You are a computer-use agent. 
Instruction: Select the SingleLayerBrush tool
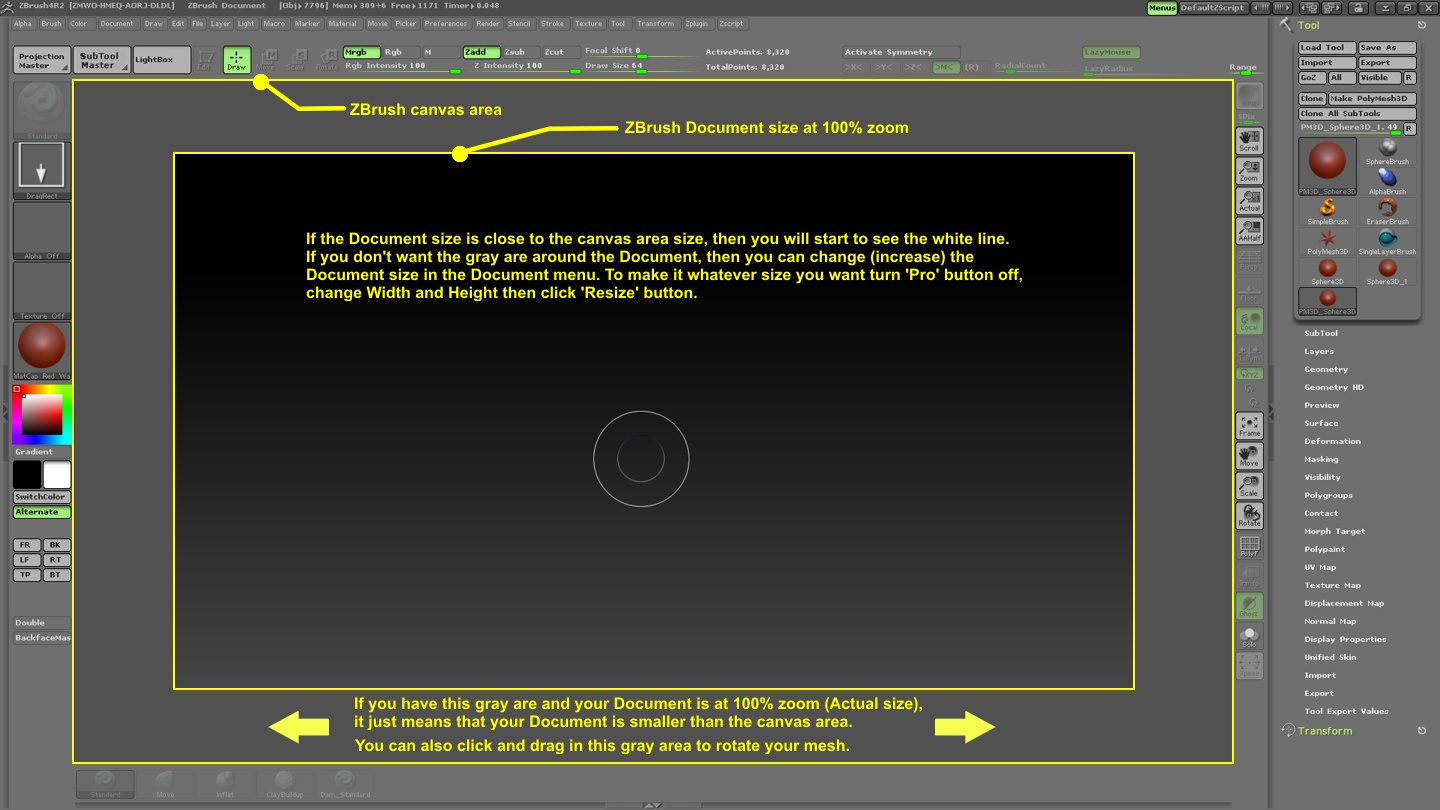(x=1387, y=241)
